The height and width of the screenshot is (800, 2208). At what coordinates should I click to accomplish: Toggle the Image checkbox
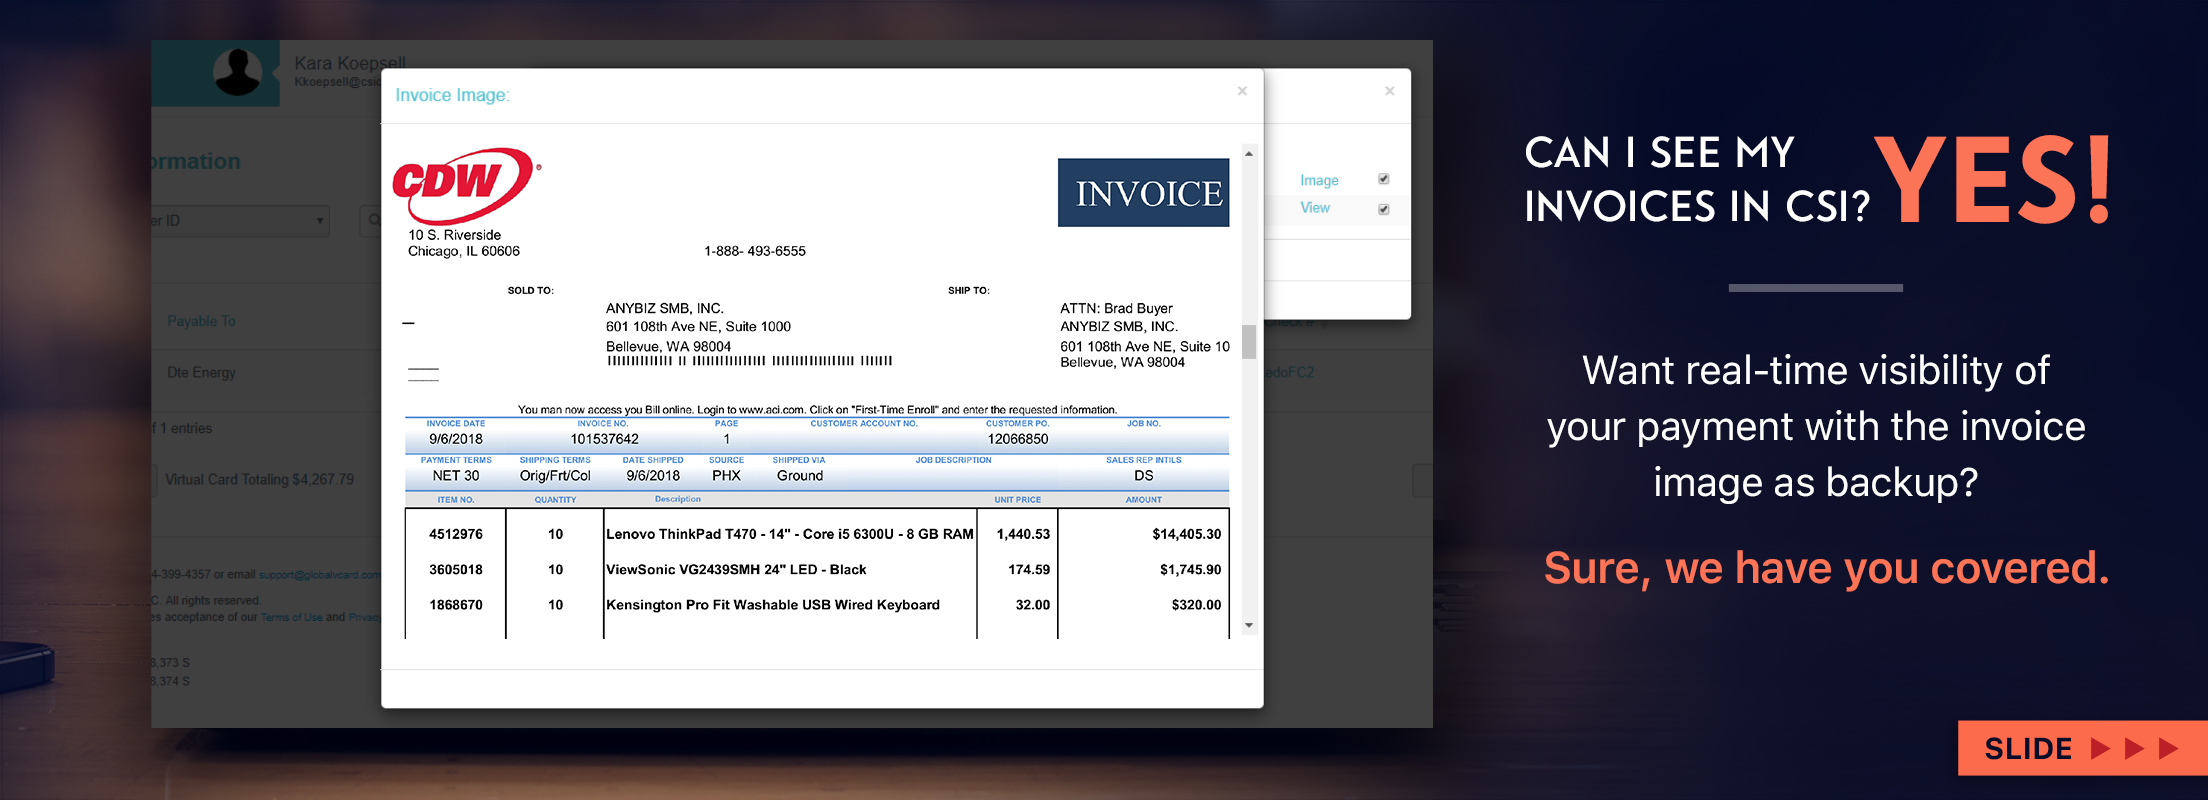point(1384,179)
